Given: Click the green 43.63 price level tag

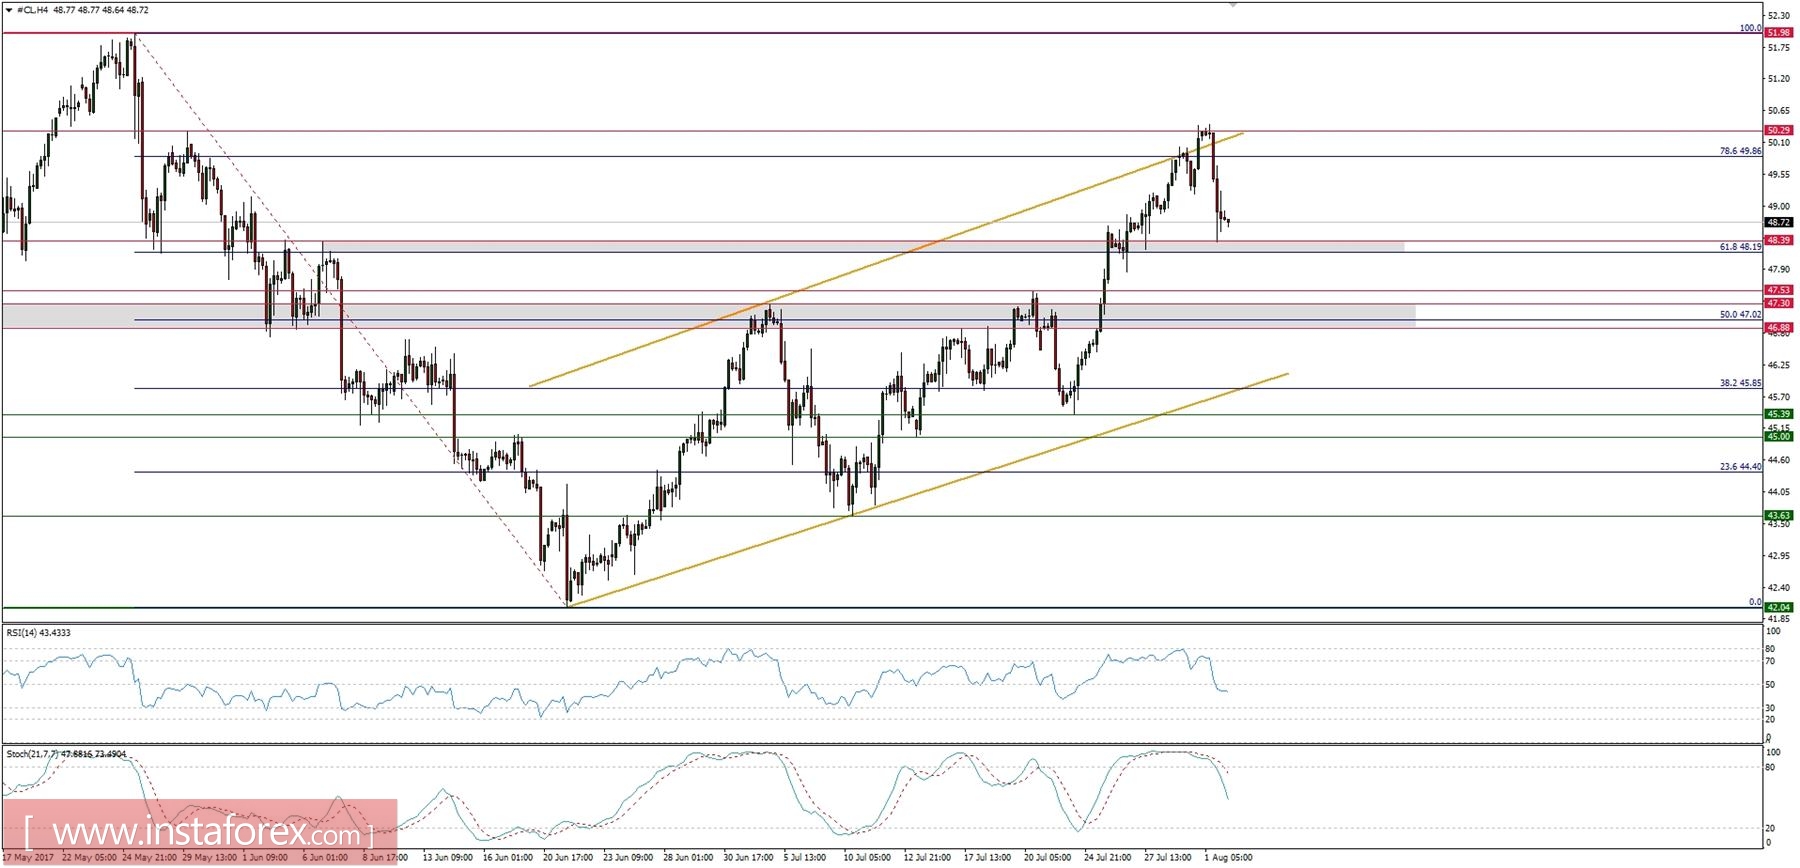Looking at the screenshot, I should click(x=1779, y=515).
